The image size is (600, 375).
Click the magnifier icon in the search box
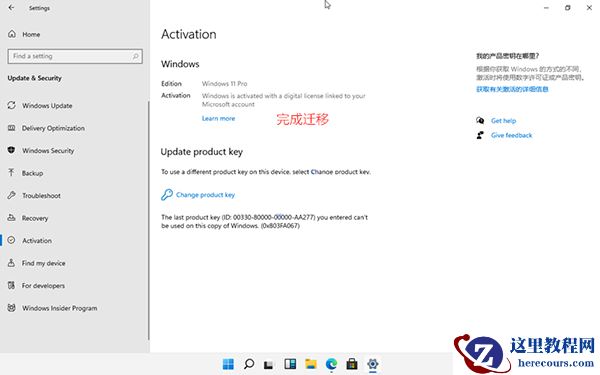point(135,56)
